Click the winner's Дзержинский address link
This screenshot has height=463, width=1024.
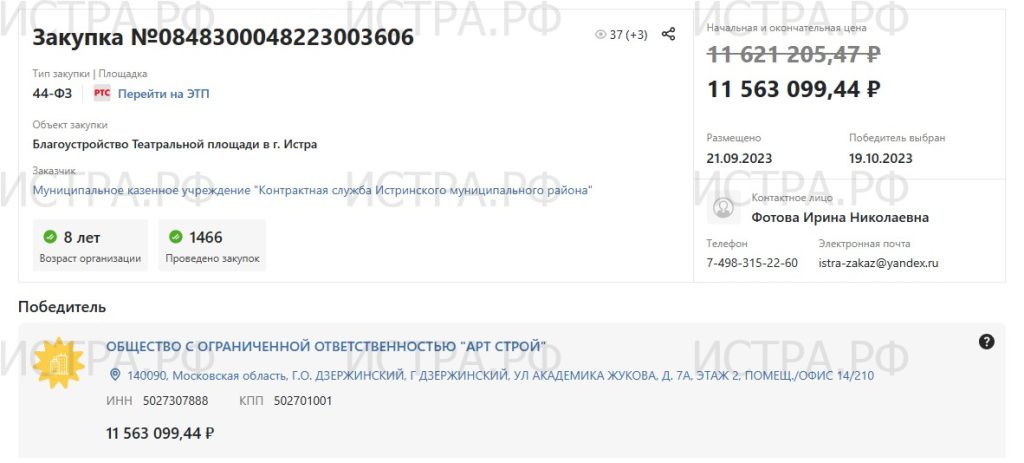tap(500, 376)
